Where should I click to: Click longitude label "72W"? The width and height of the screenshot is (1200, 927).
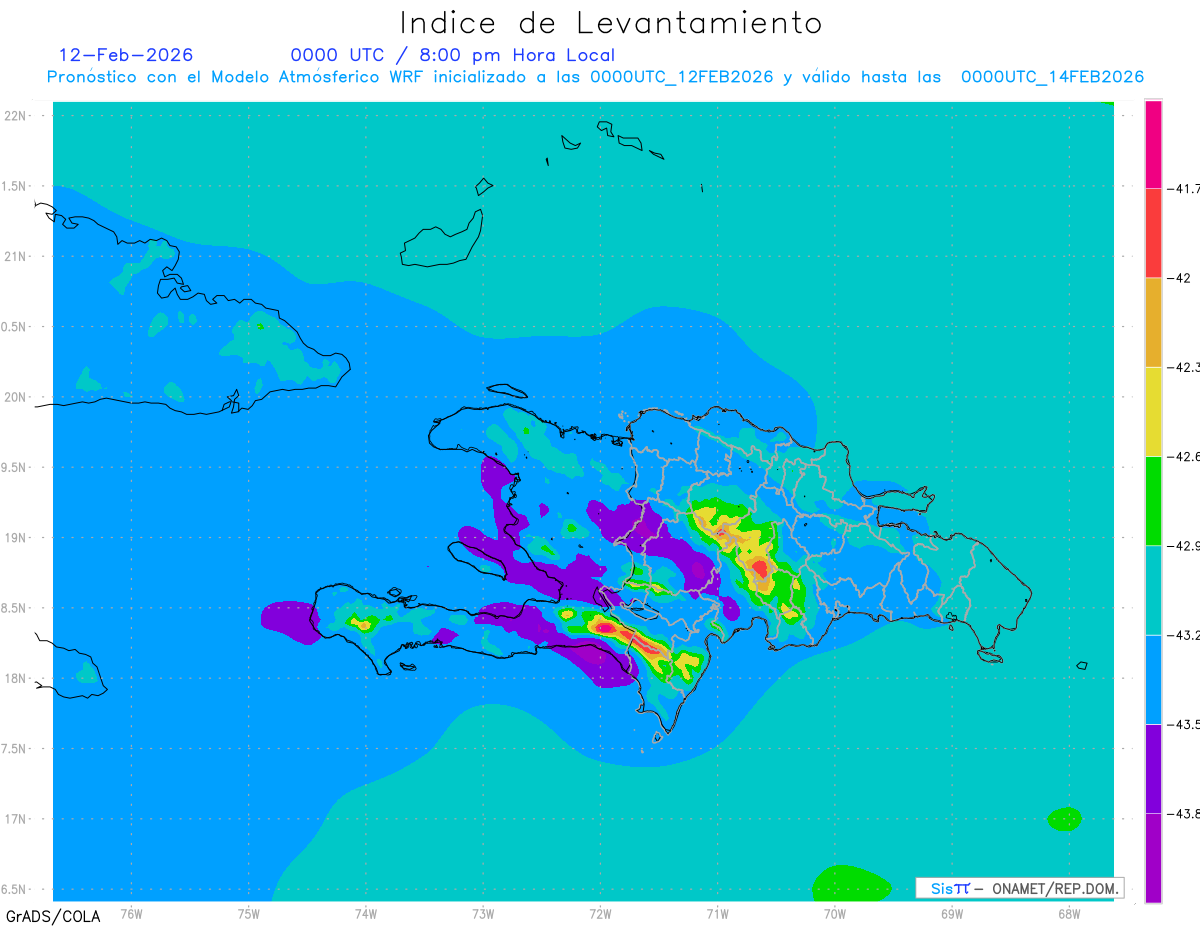(x=600, y=912)
